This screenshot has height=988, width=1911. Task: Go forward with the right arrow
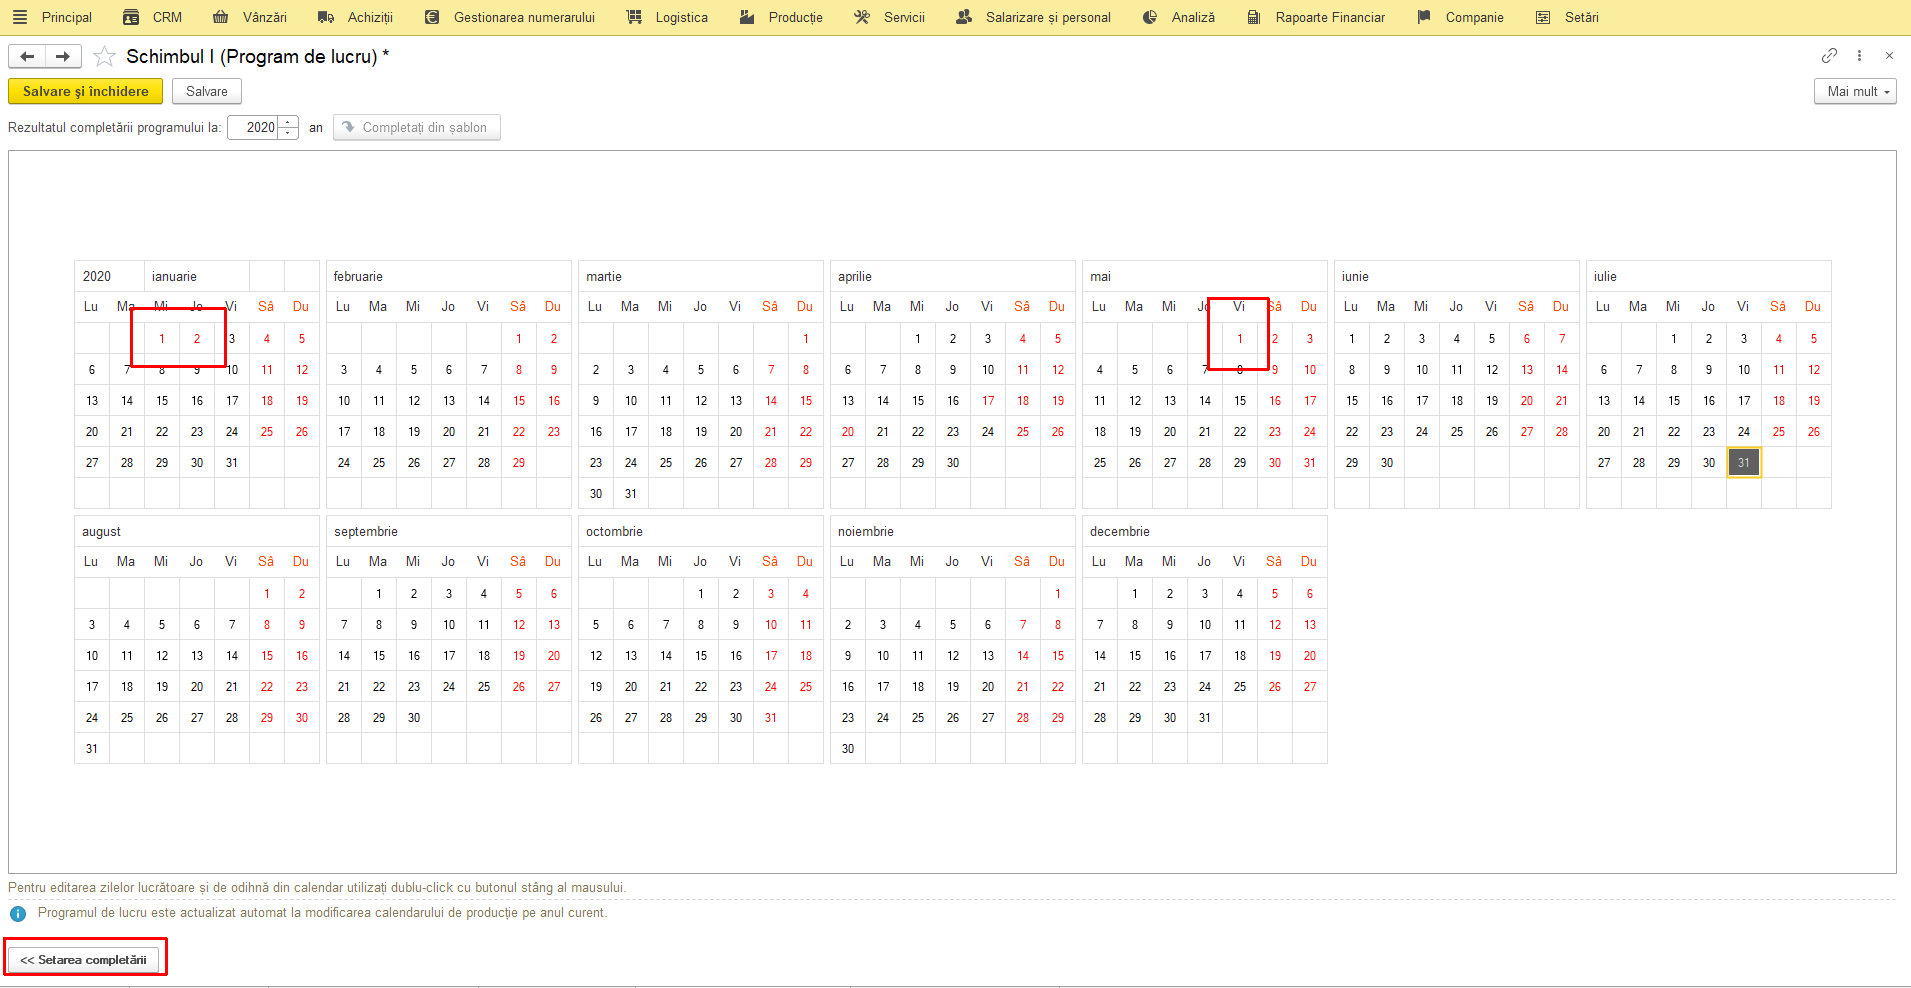[63, 56]
